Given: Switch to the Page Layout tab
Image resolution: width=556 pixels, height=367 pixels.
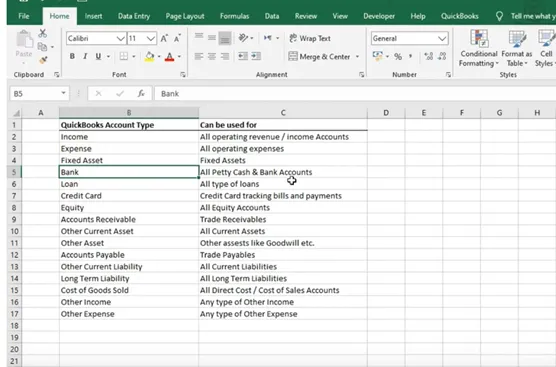Looking at the screenshot, I should (x=185, y=16).
